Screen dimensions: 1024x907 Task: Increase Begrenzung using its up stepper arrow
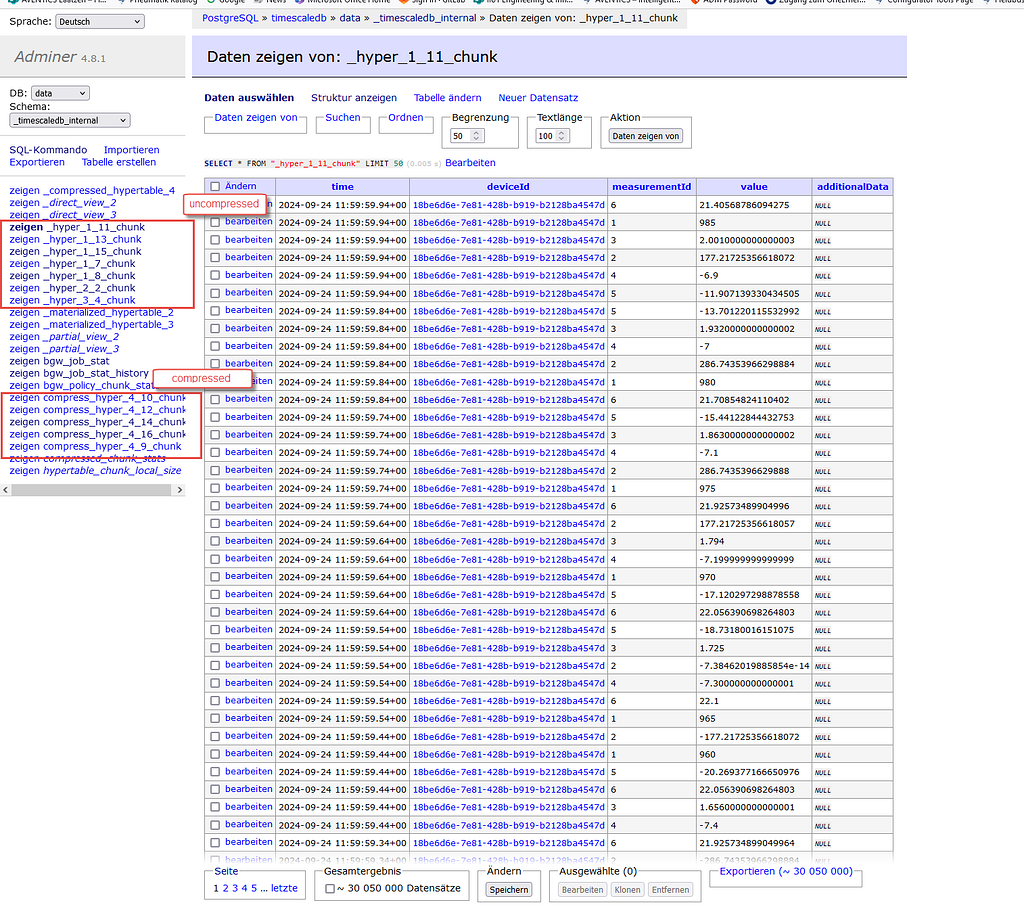click(x=475, y=130)
